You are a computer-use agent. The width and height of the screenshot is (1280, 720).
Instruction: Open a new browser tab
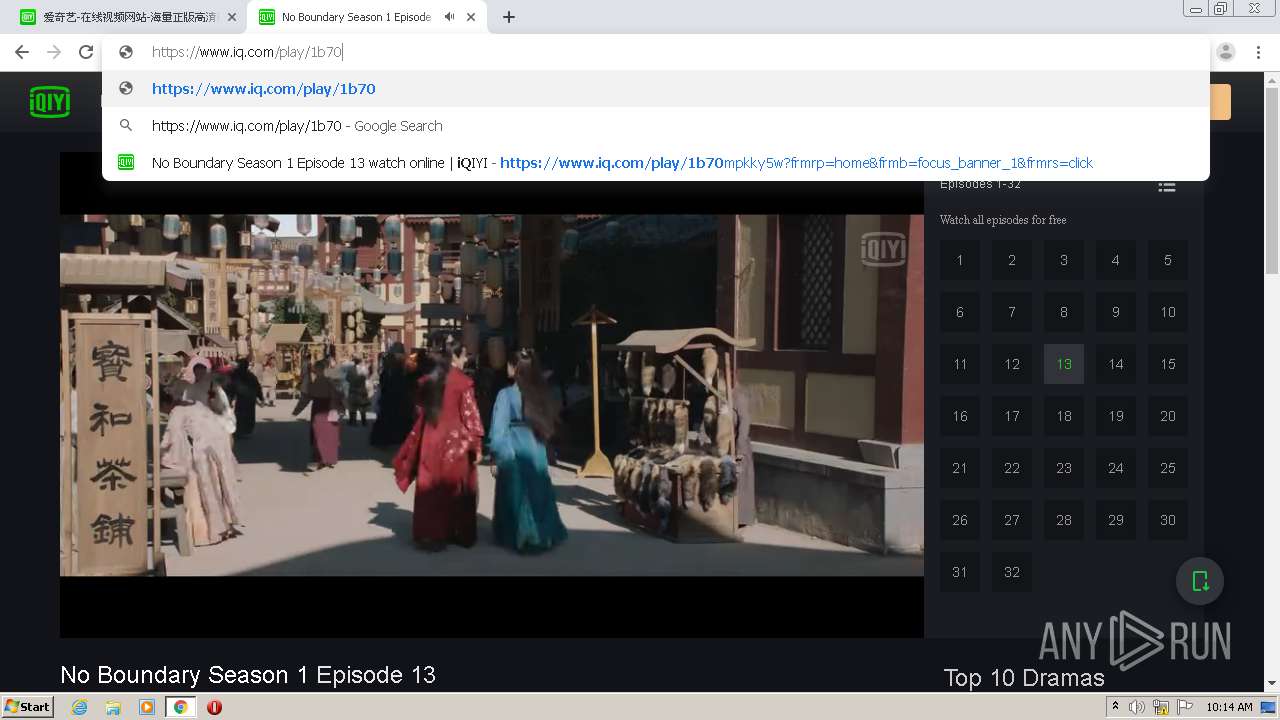click(508, 17)
